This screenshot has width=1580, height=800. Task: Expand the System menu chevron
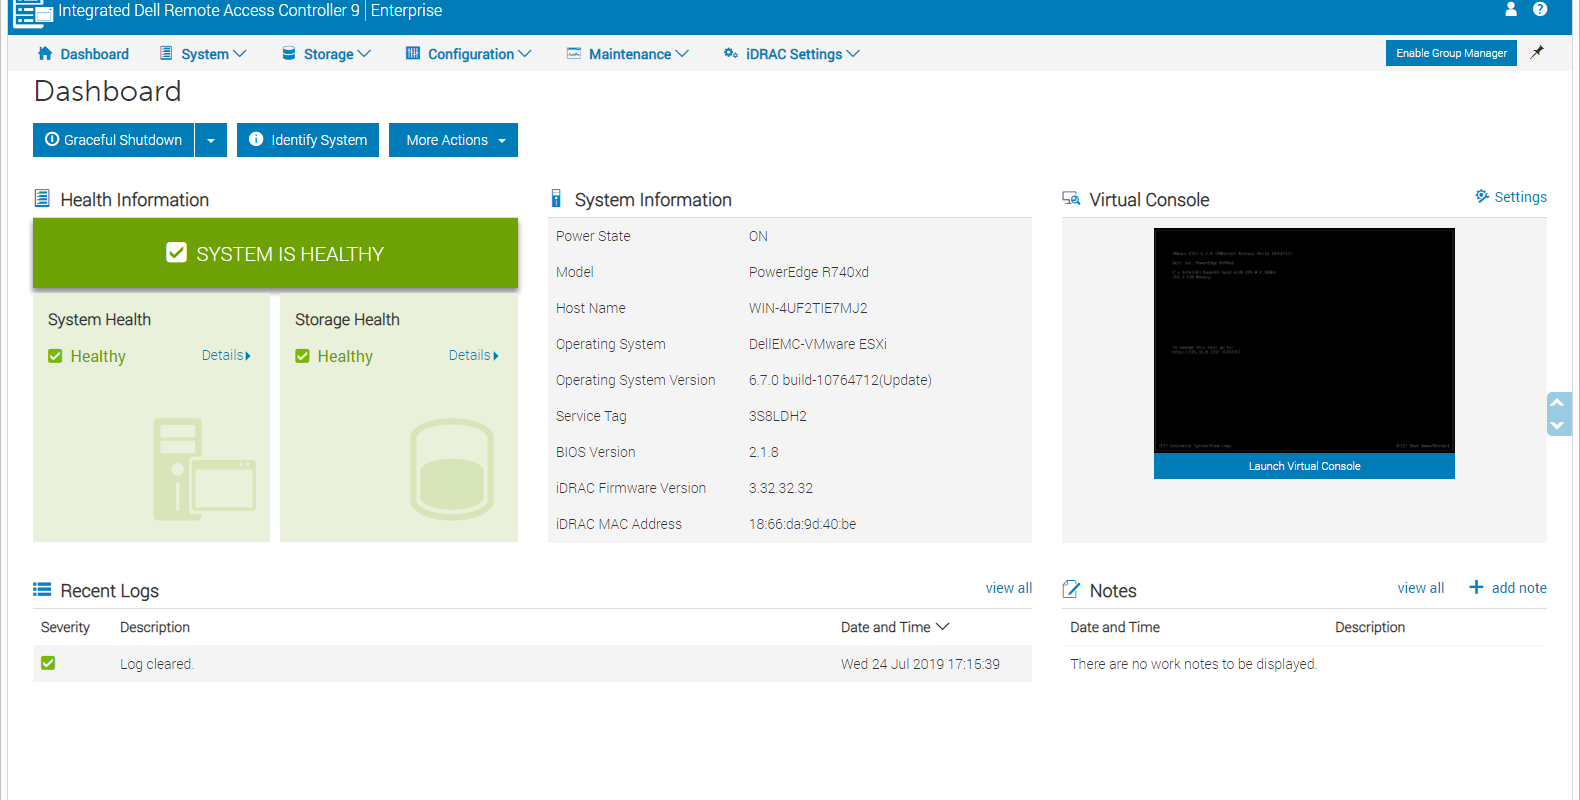coord(239,54)
